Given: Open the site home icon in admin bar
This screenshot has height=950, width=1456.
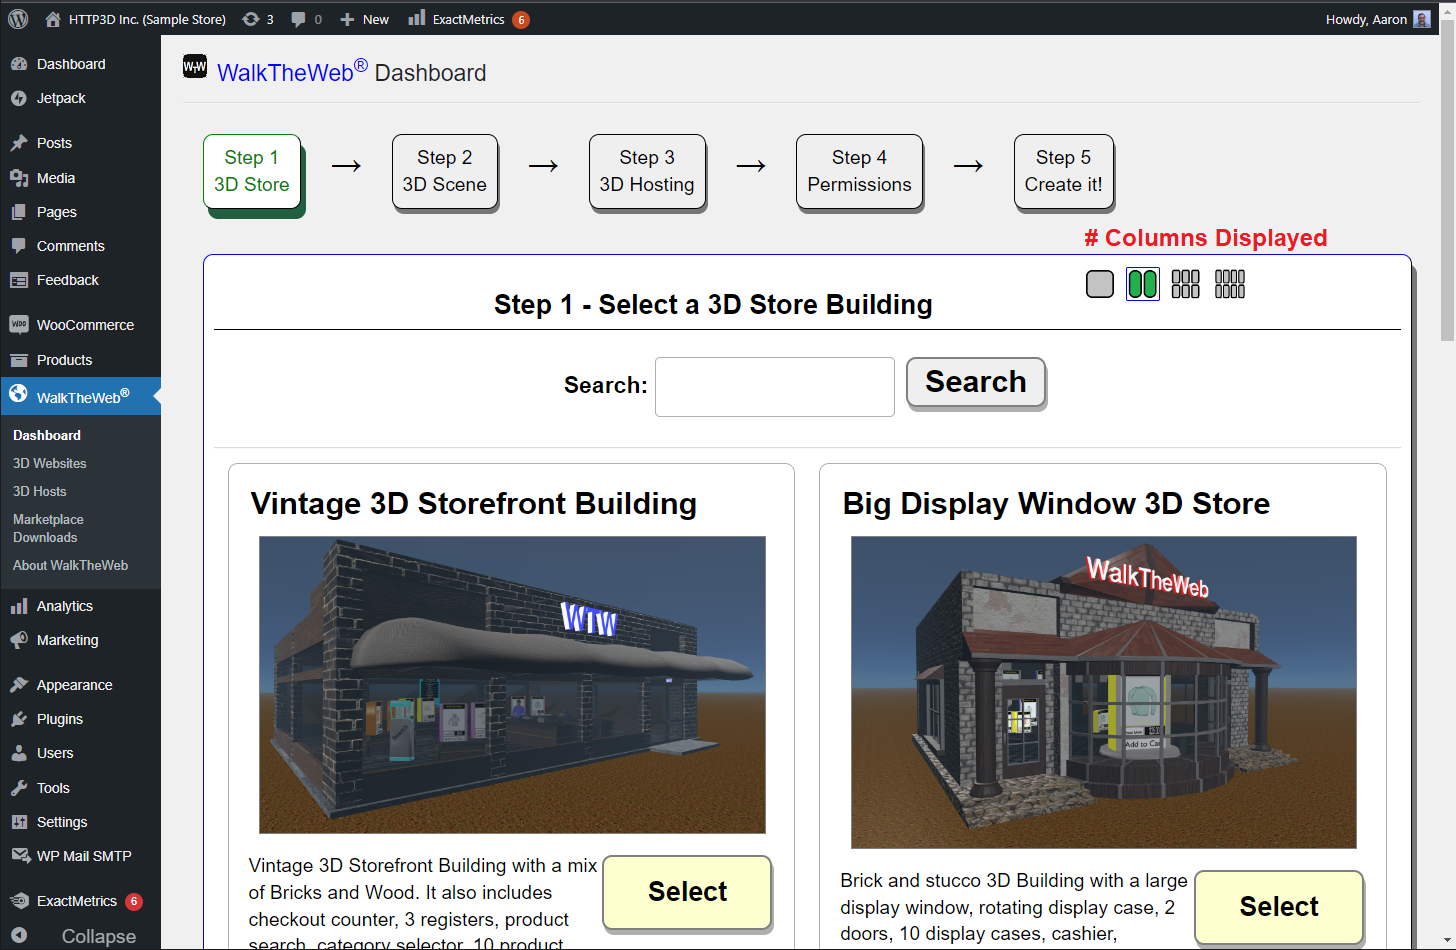Looking at the screenshot, I should point(53,19).
